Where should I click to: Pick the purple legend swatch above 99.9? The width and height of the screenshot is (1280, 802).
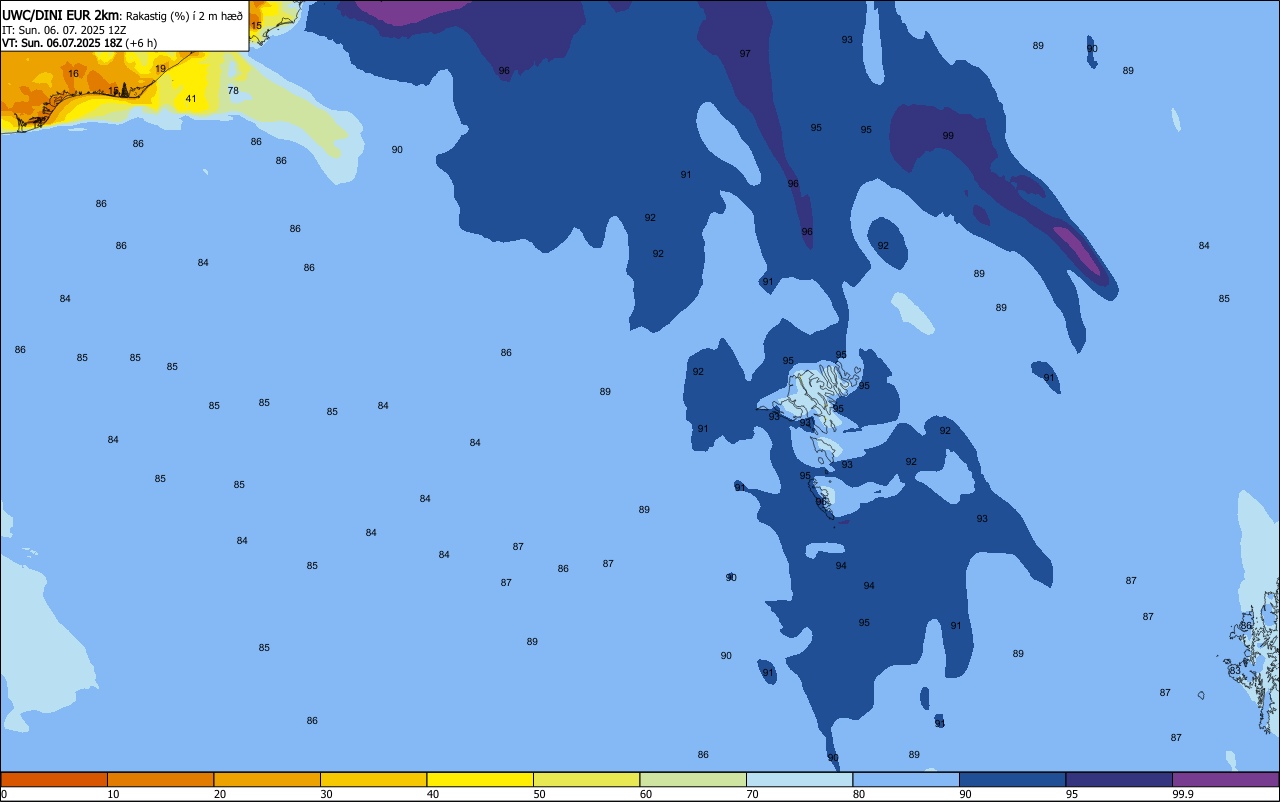[x=1225, y=780]
